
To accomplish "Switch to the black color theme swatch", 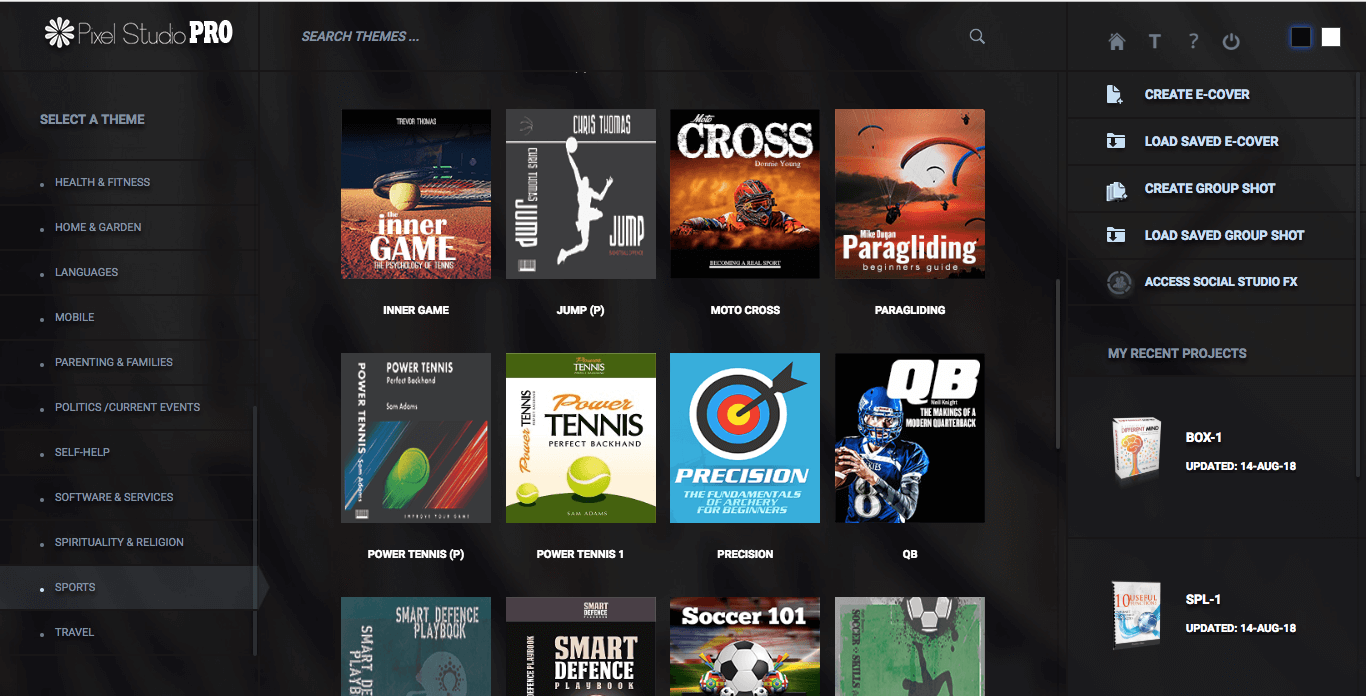I will [x=1300, y=37].
